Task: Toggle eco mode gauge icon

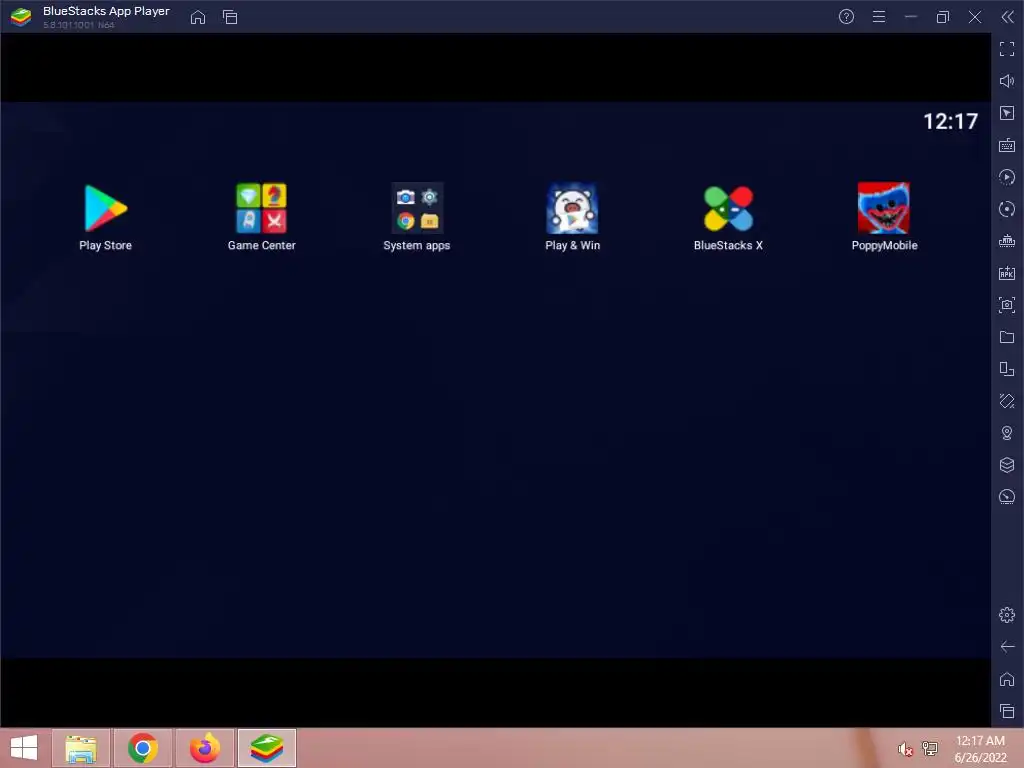Action: [1007, 497]
